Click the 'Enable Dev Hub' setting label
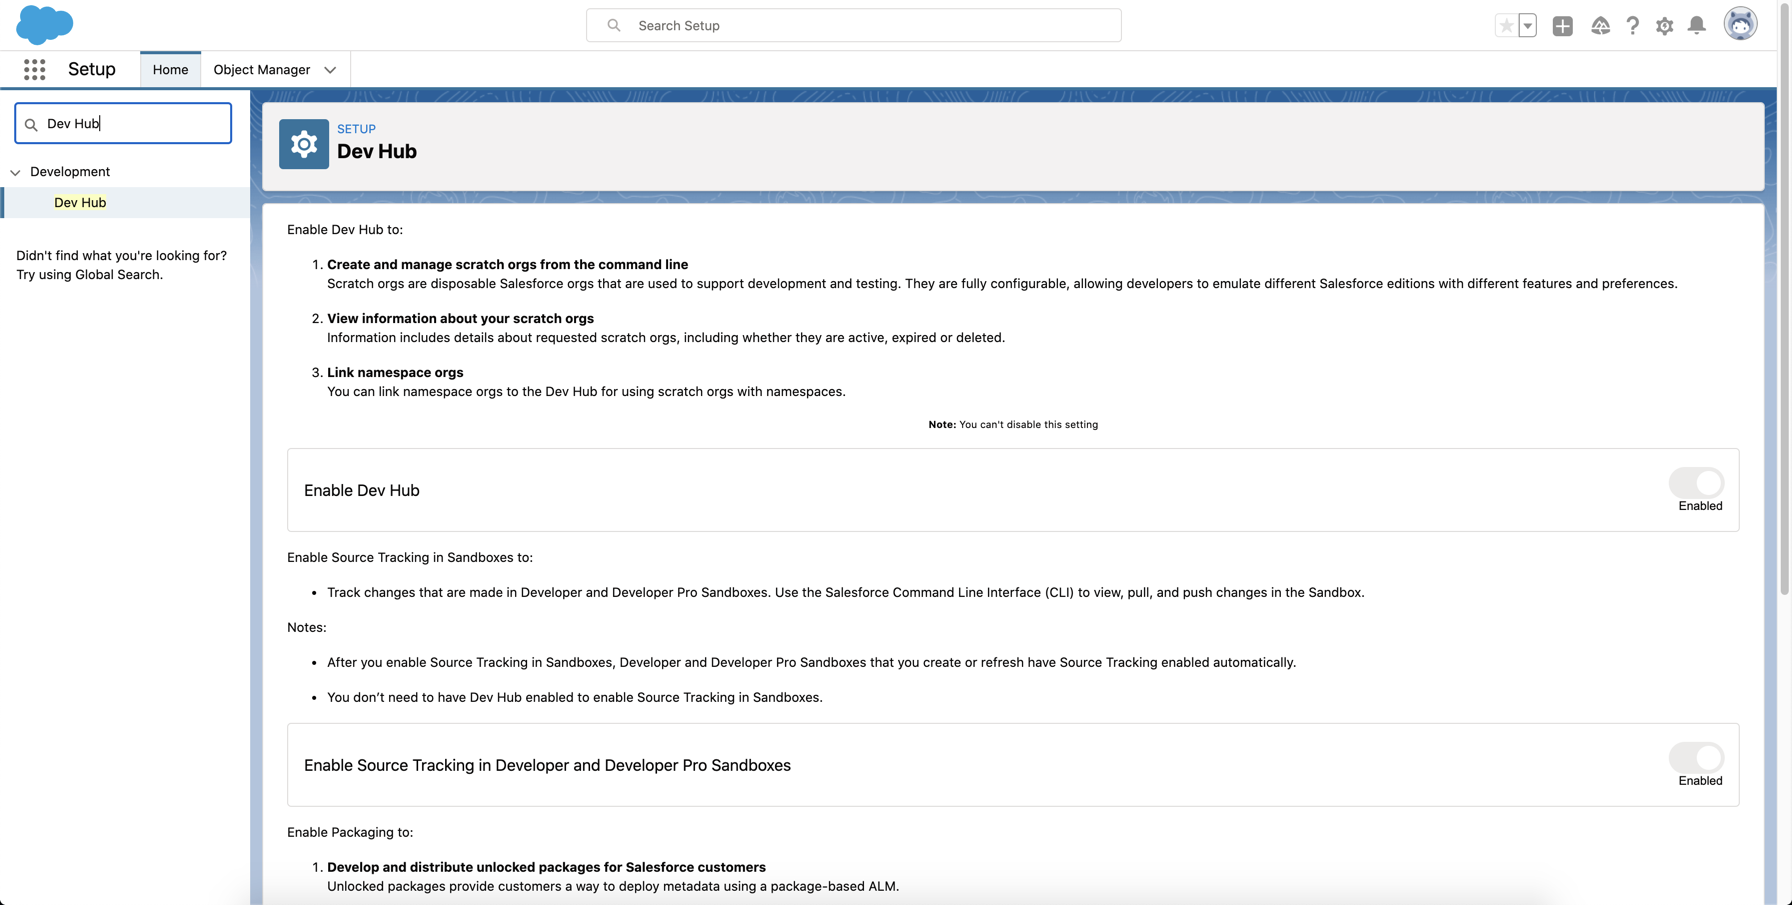 point(362,490)
